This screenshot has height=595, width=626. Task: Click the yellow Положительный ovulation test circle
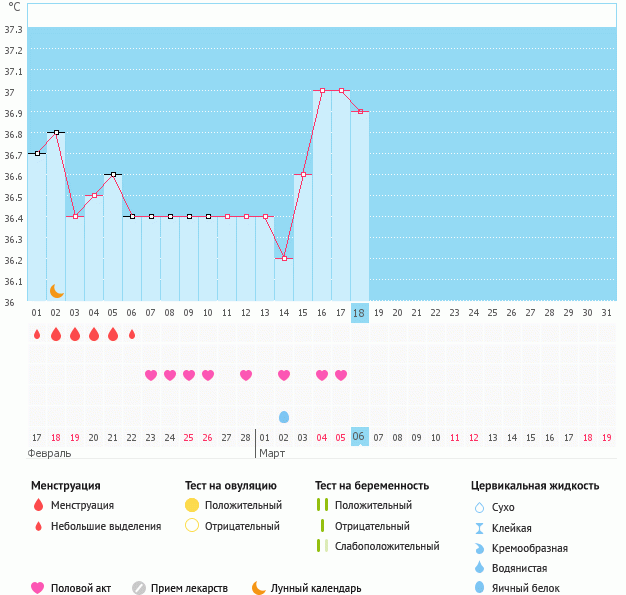click(192, 505)
